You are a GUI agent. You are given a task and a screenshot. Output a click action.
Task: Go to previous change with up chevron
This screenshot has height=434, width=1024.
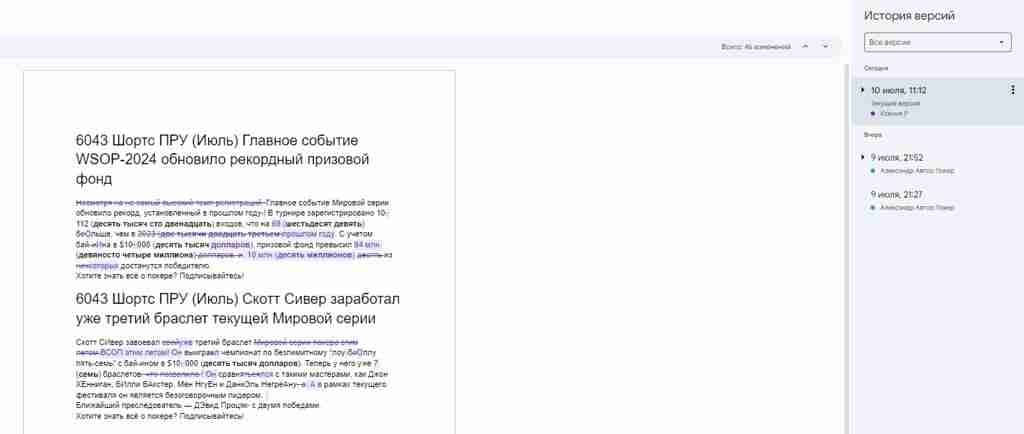pos(805,47)
